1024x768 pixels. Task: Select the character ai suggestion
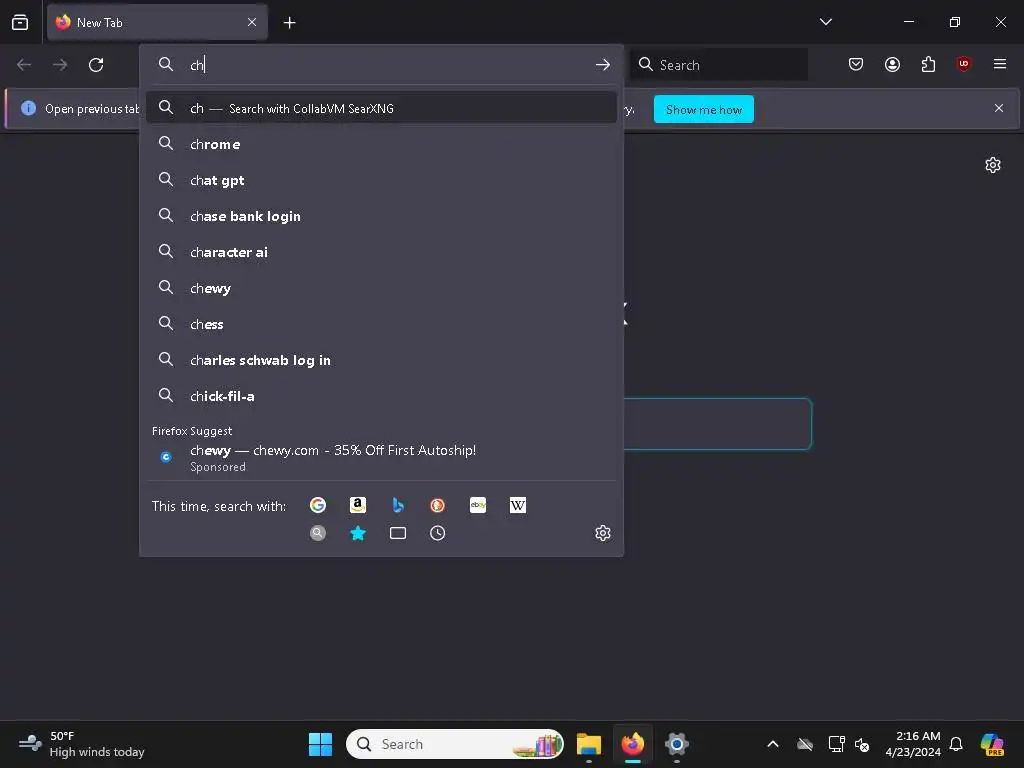[381, 252]
